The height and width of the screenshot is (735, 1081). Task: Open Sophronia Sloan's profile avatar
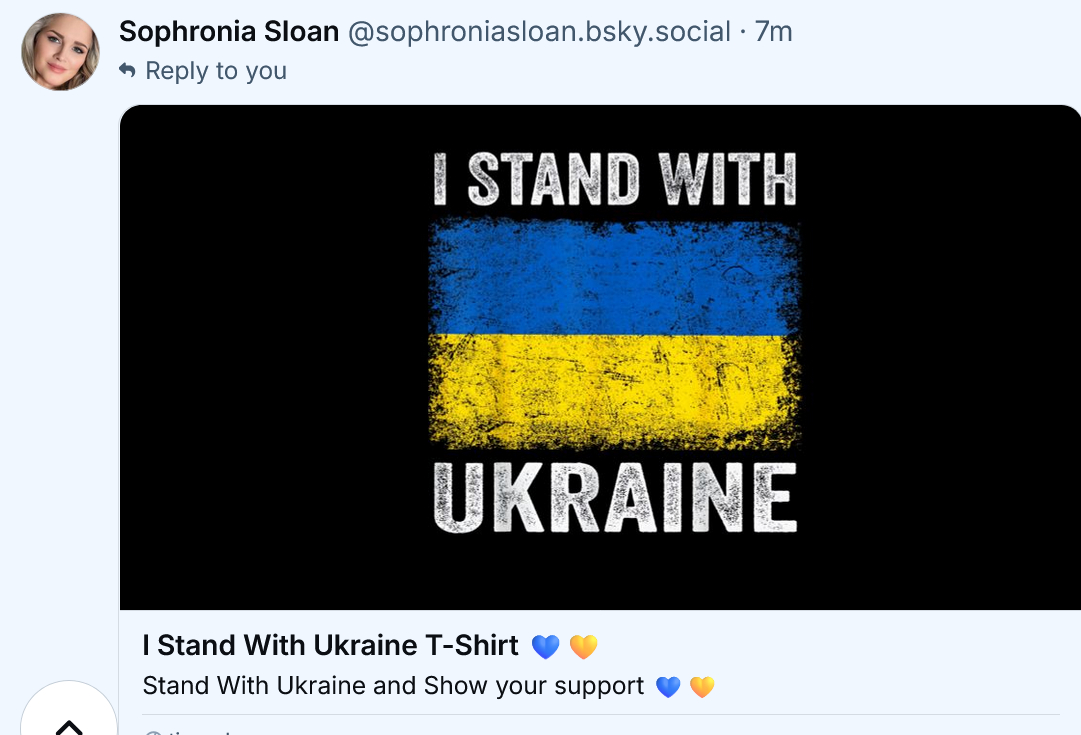[60, 52]
